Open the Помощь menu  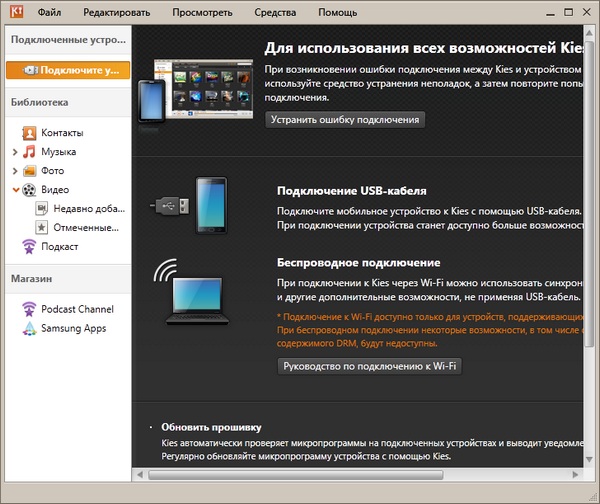point(337,13)
